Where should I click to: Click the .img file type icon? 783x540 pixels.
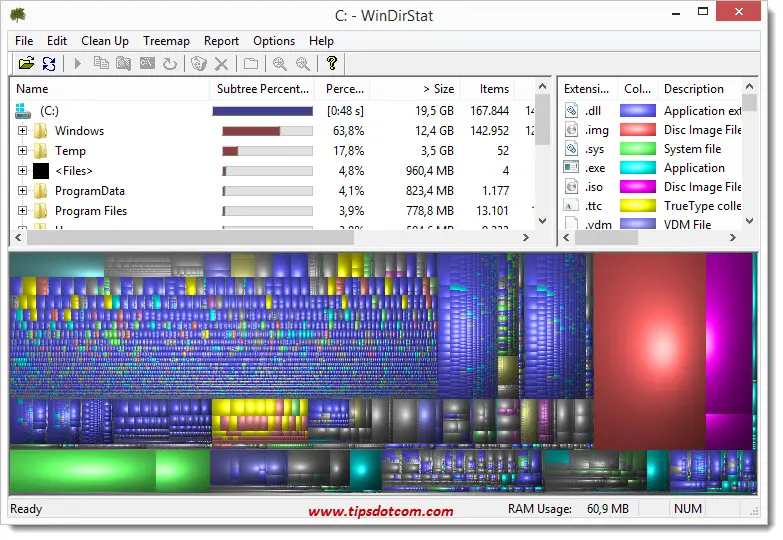coord(571,130)
